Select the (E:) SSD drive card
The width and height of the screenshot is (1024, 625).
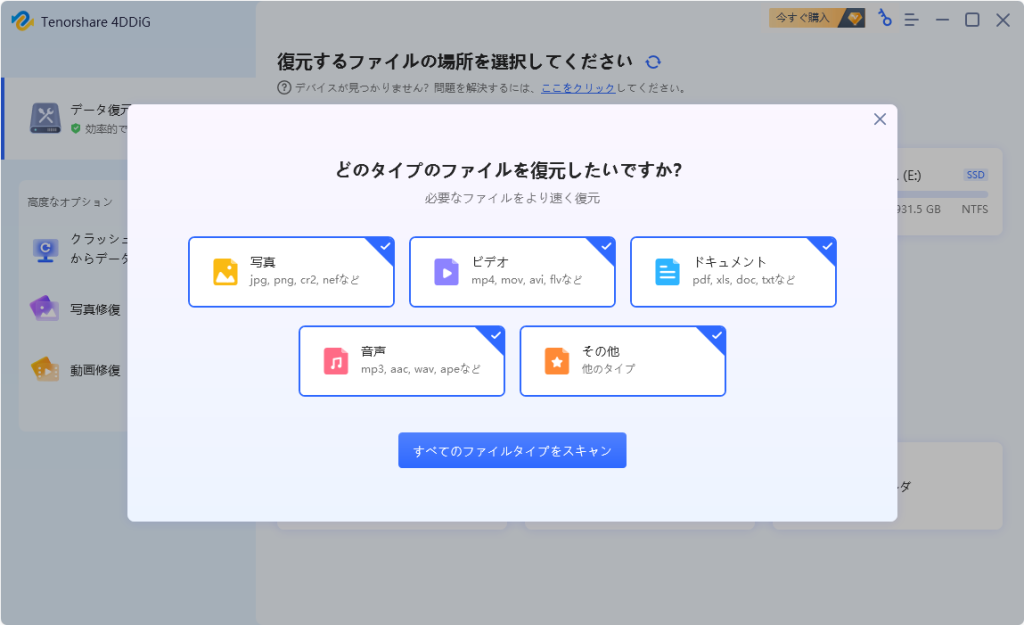click(x=950, y=192)
